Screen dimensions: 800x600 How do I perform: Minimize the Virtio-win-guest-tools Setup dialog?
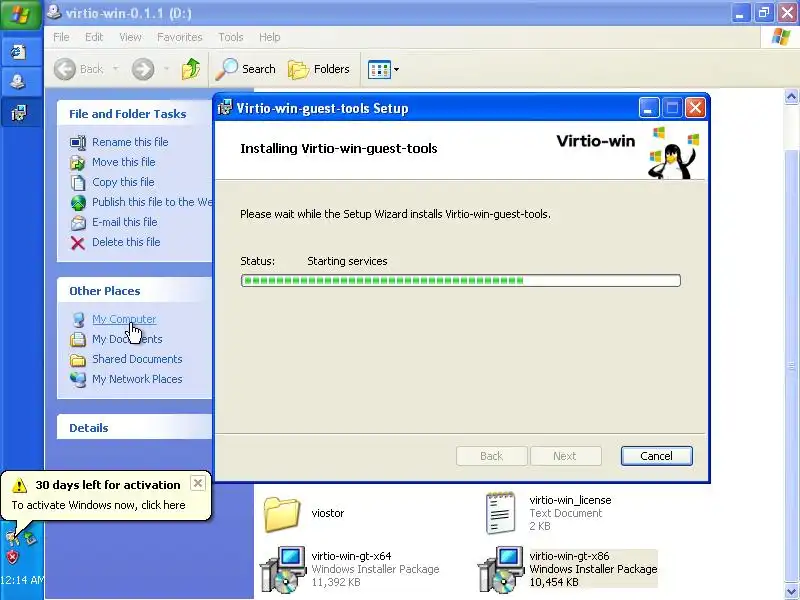(648, 108)
